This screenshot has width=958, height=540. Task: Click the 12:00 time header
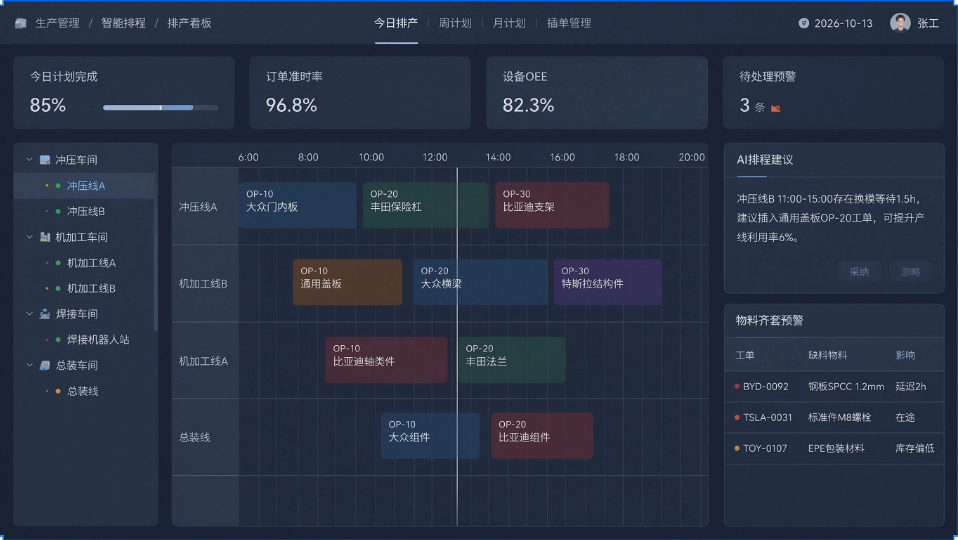[x=434, y=158]
